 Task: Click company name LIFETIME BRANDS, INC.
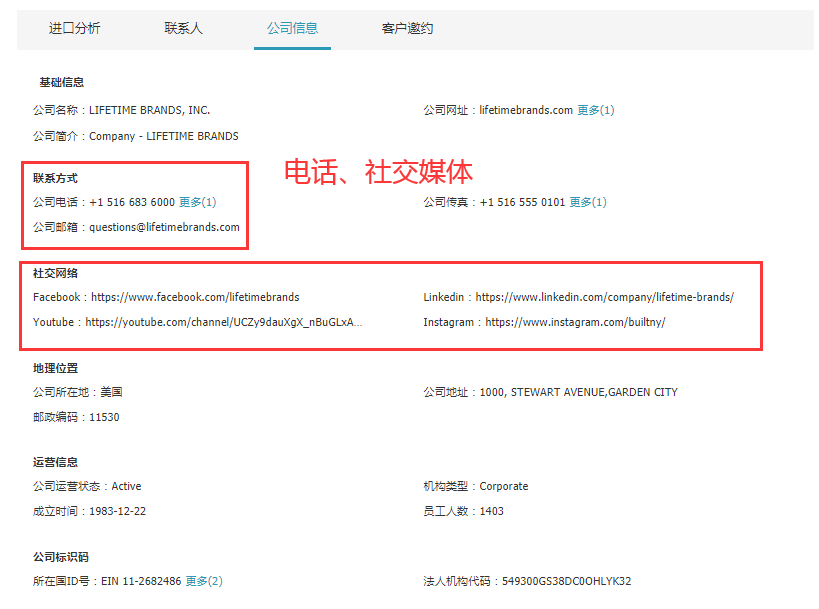[x=149, y=110]
